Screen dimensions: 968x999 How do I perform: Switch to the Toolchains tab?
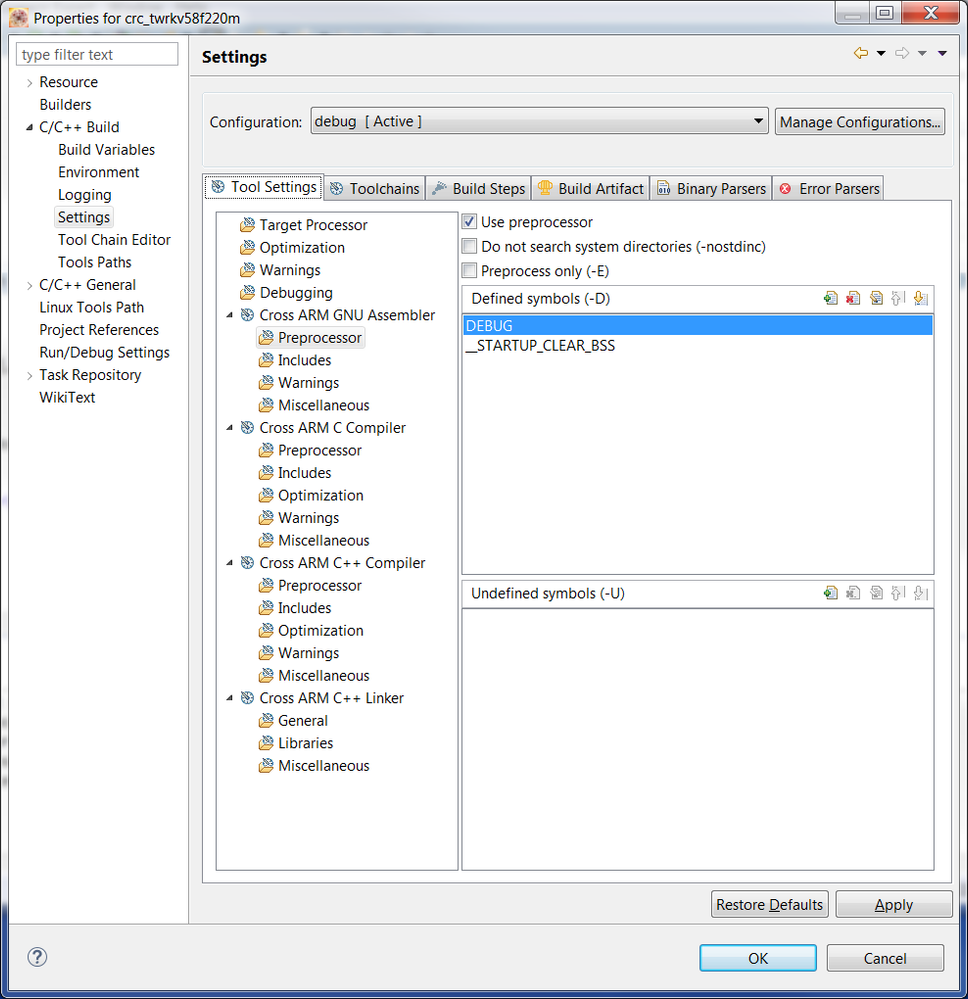pyautogui.click(x=374, y=189)
